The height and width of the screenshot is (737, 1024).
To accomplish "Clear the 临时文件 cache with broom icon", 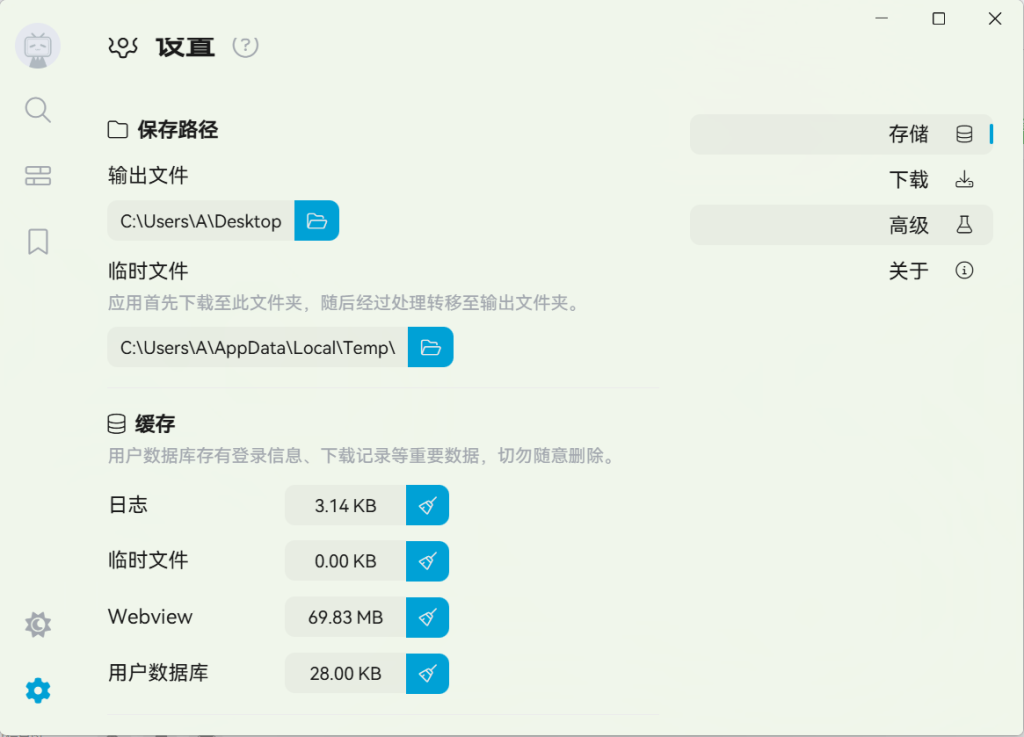I will tap(427, 561).
